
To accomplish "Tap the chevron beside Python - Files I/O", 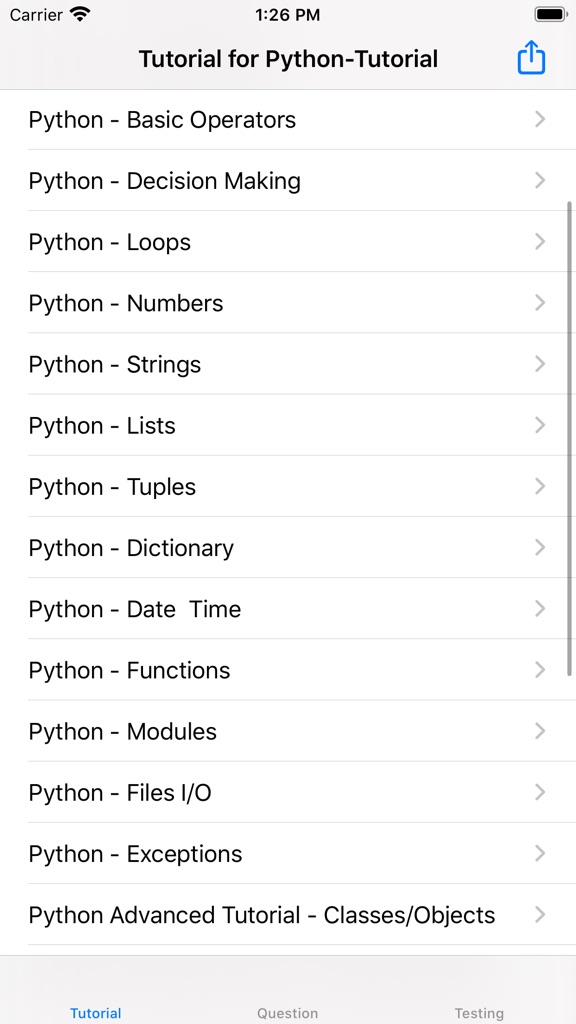I will (539, 792).
